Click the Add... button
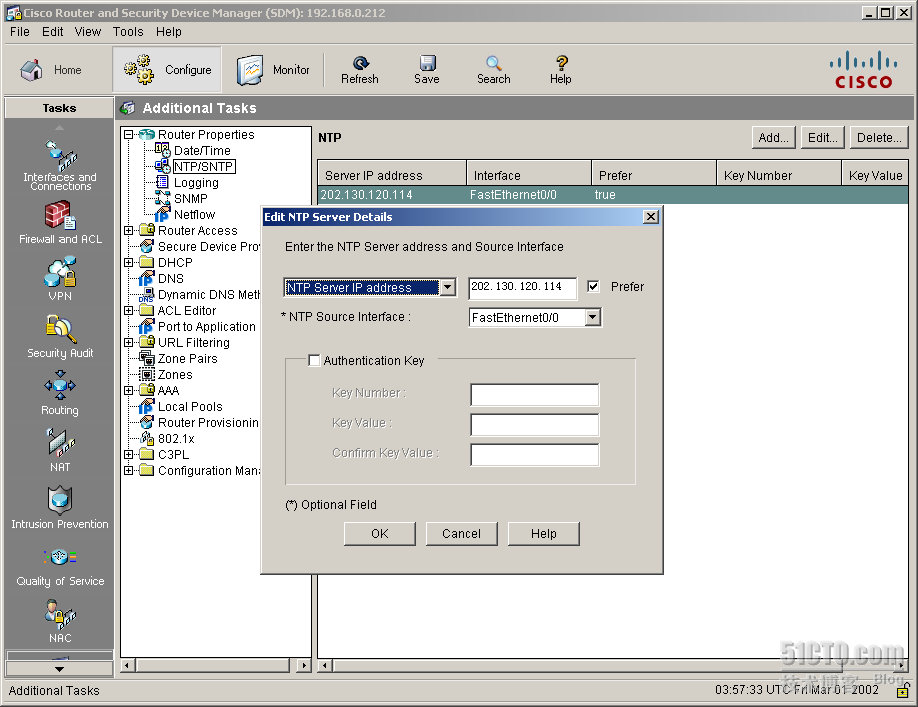The height and width of the screenshot is (707, 918). [x=773, y=138]
